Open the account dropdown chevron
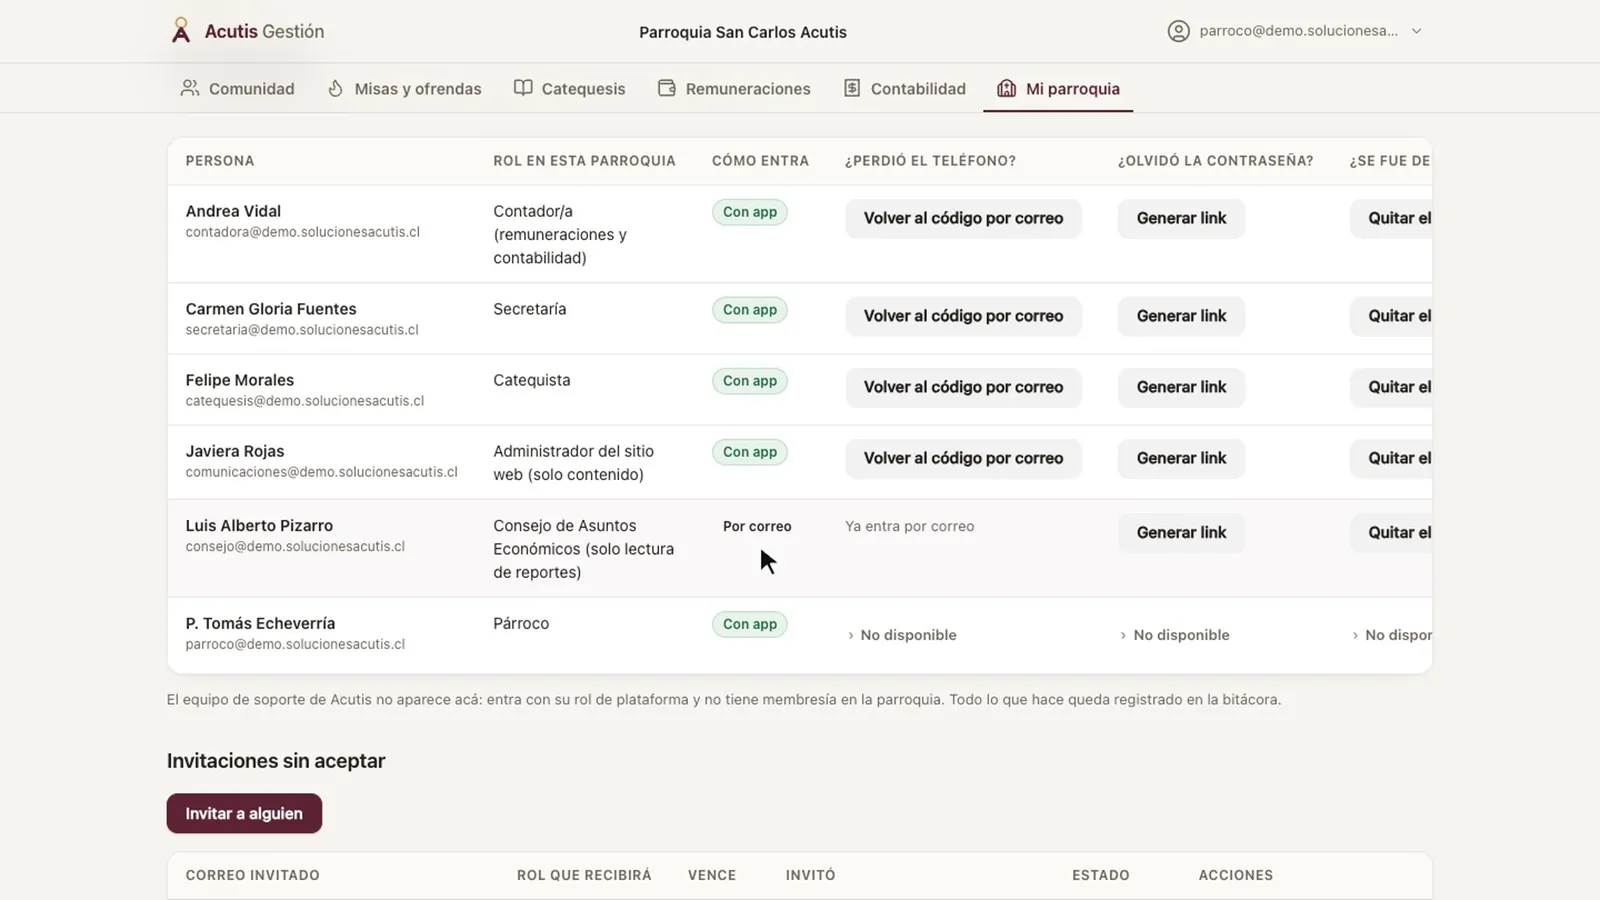This screenshot has height=900, width=1600. 1416,31
